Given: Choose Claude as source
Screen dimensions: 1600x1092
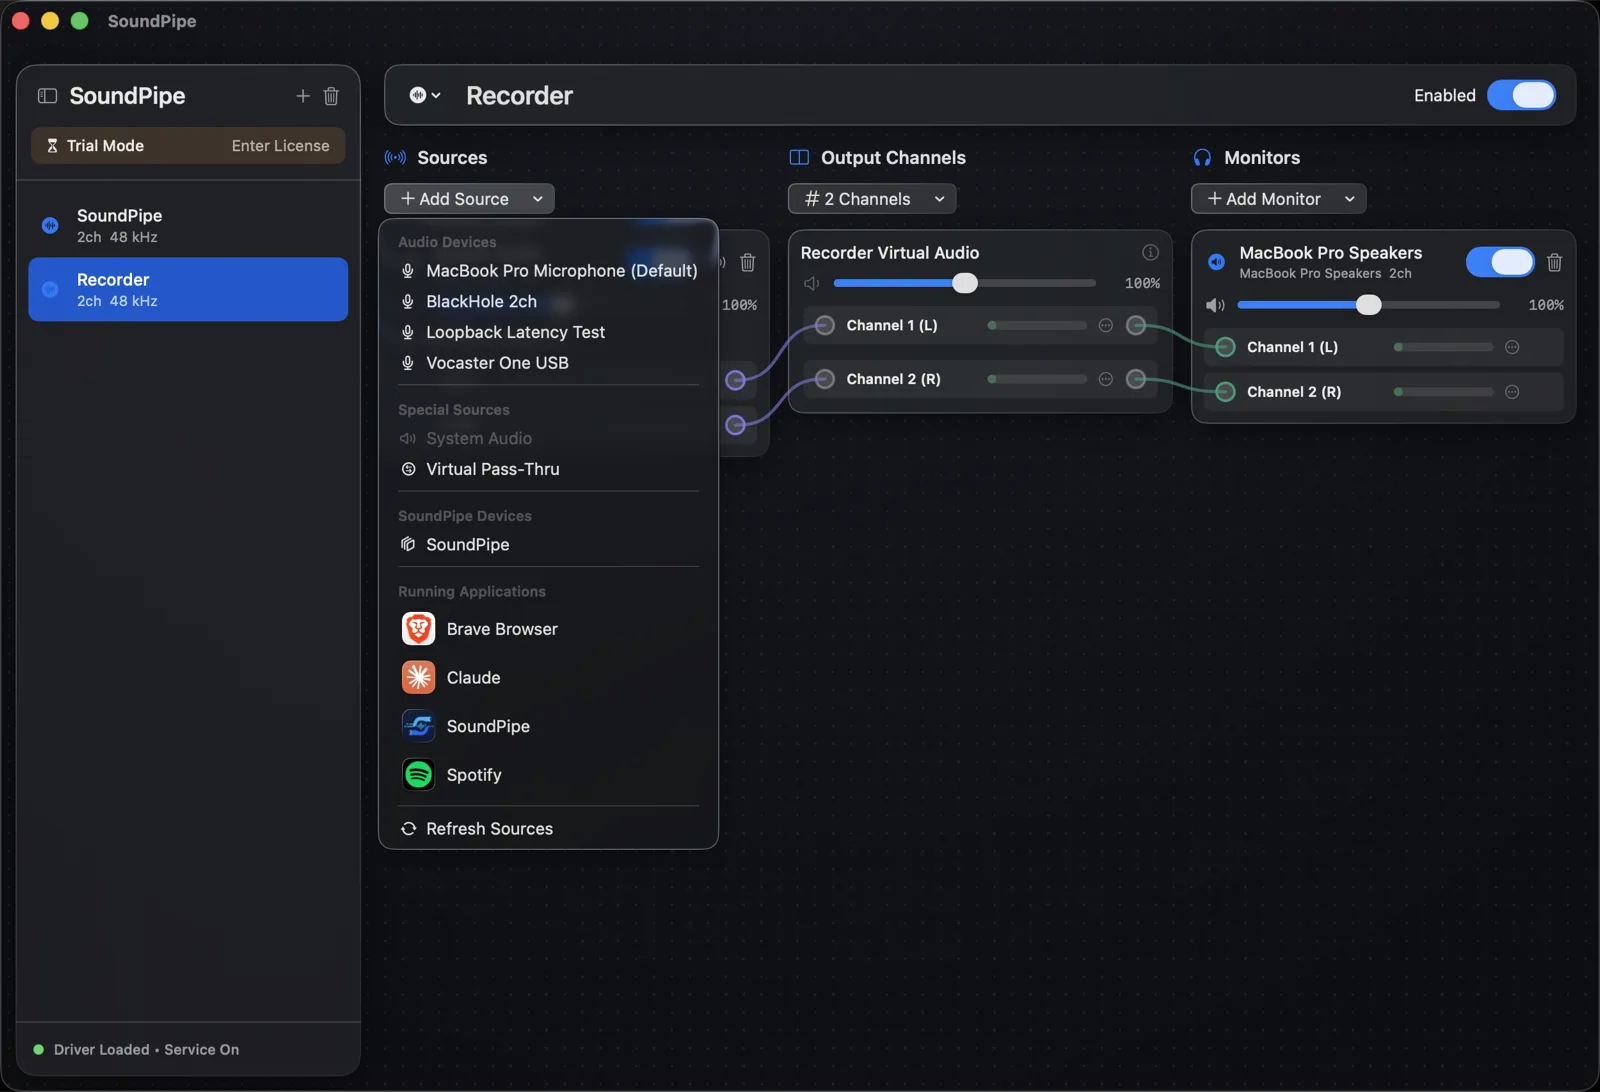Looking at the screenshot, I should pyautogui.click(x=548, y=678).
